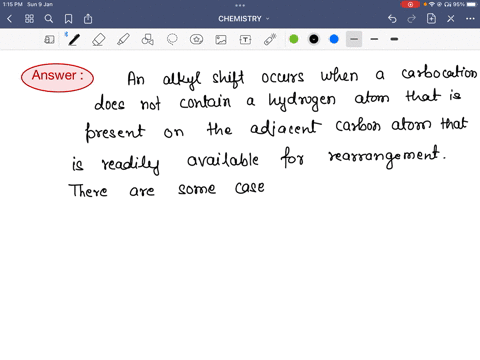
Task: Select the medium stroke width
Action: (374, 39)
